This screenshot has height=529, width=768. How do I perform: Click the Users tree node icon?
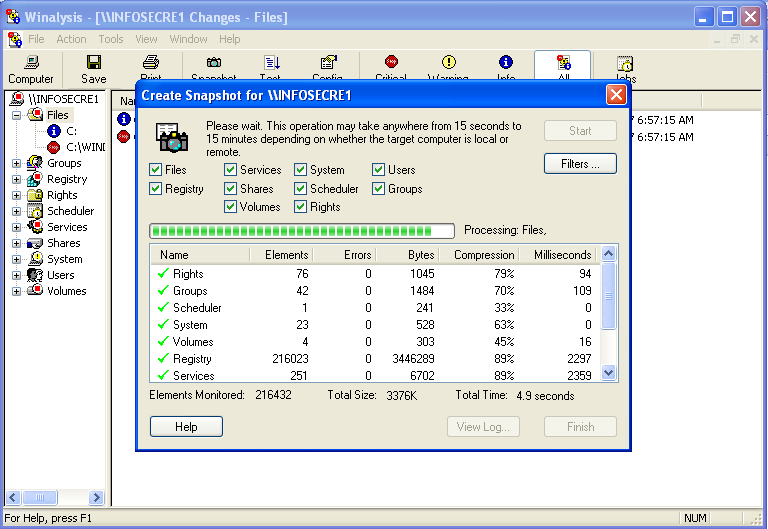(35, 275)
